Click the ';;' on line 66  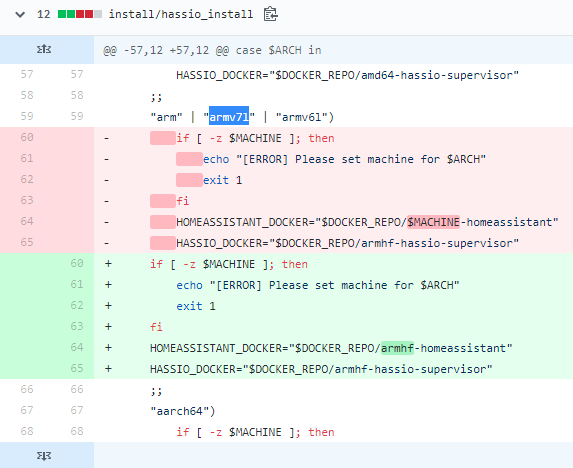pos(156,391)
